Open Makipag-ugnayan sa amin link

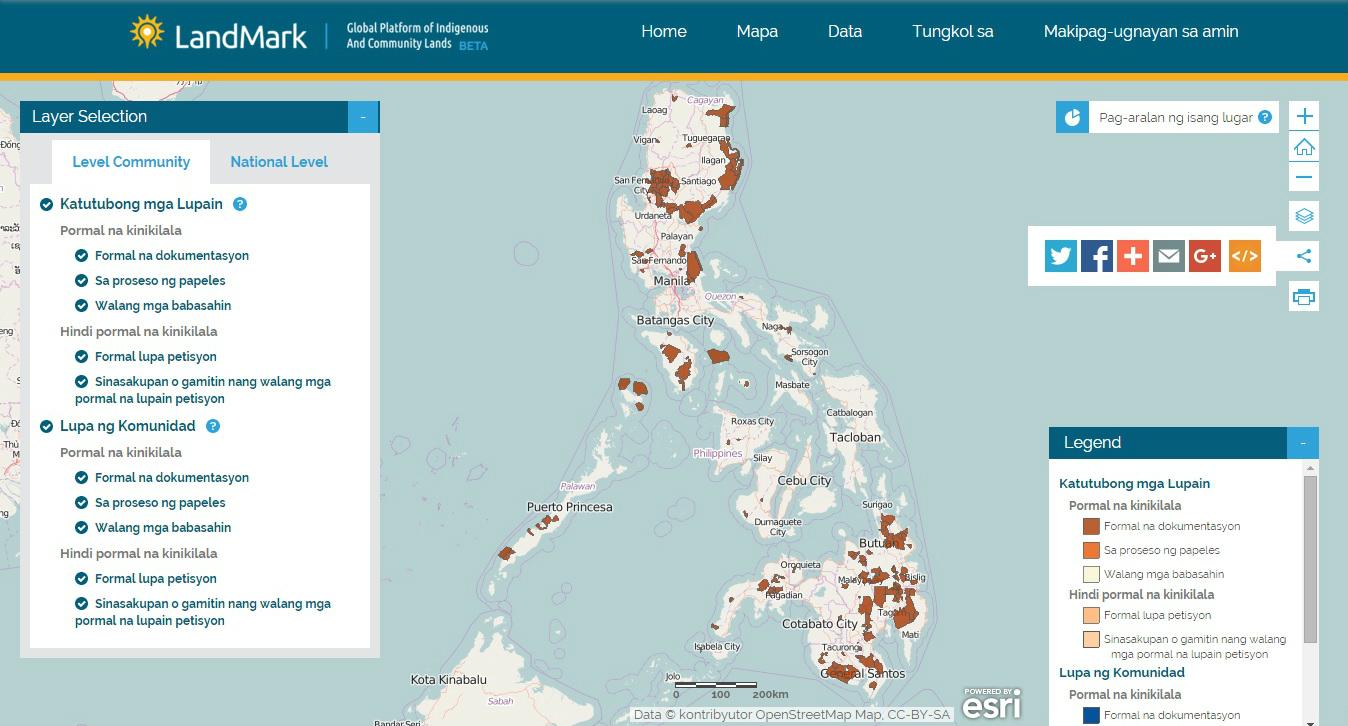tap(1140, 31)
